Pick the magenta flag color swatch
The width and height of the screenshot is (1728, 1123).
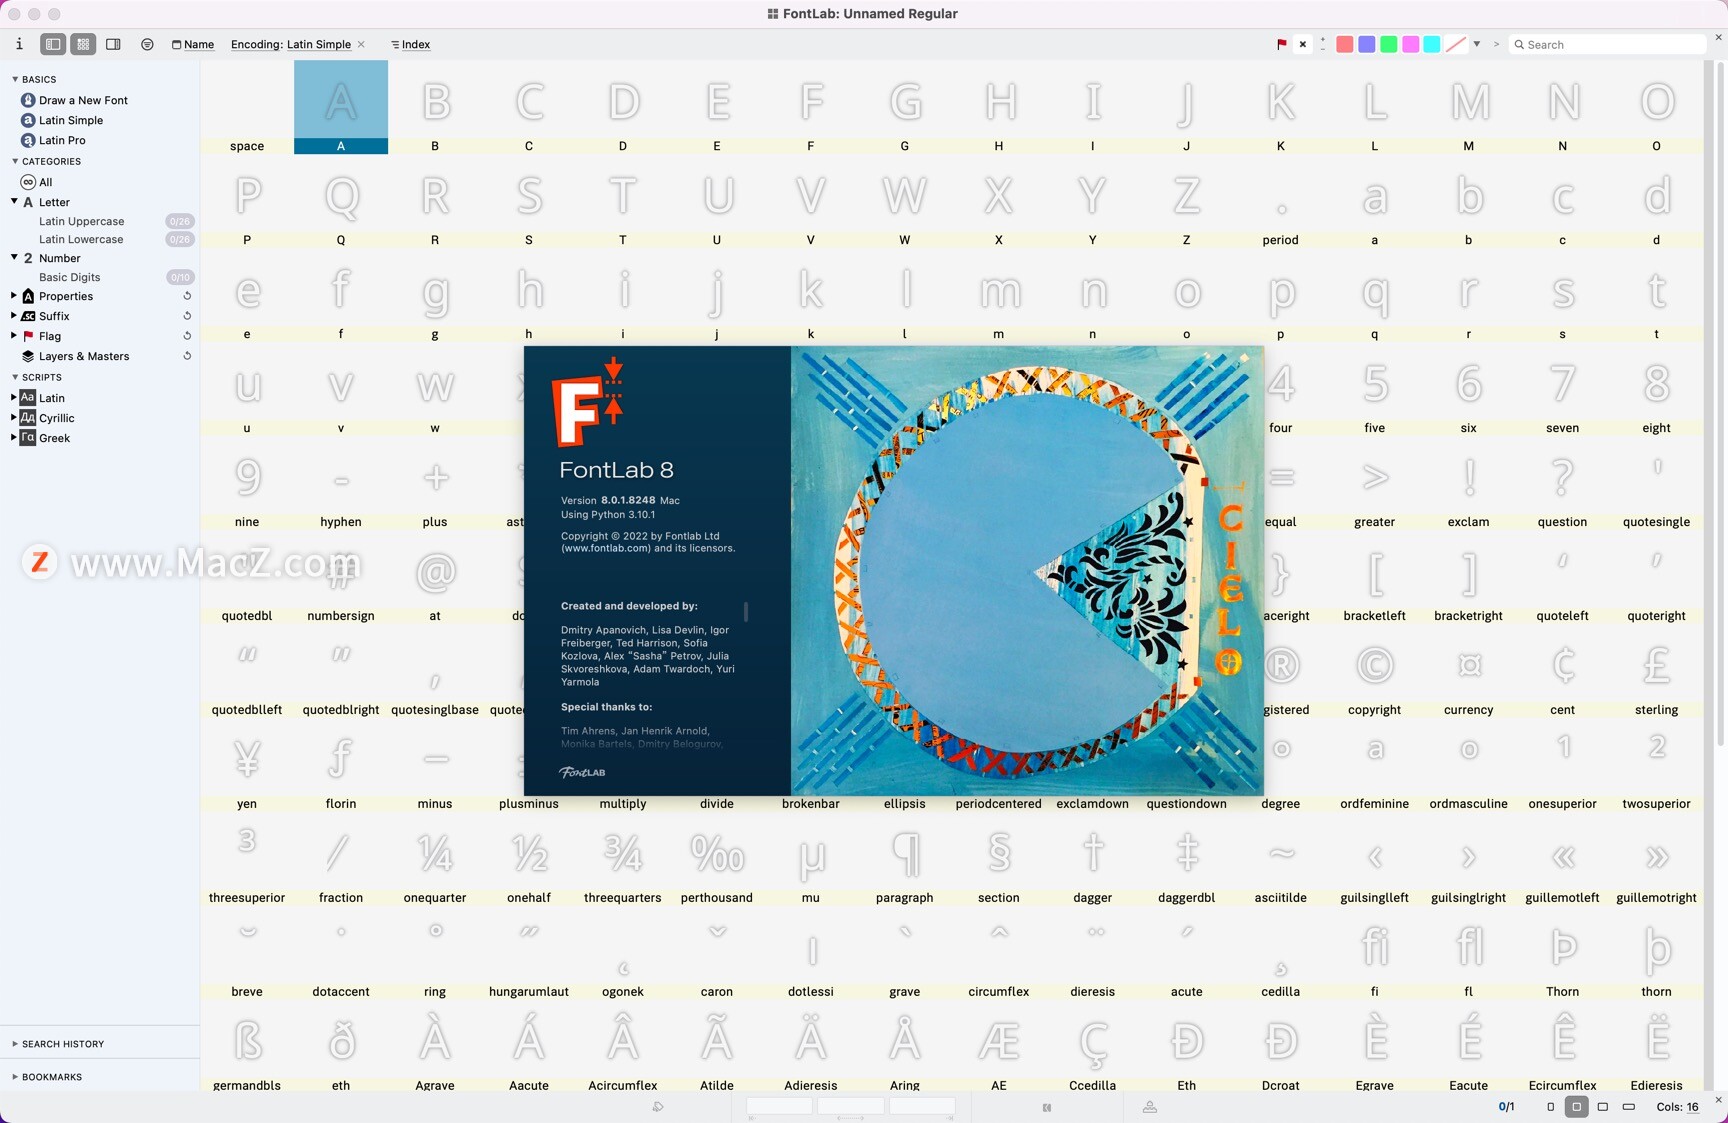[1410, 44]
